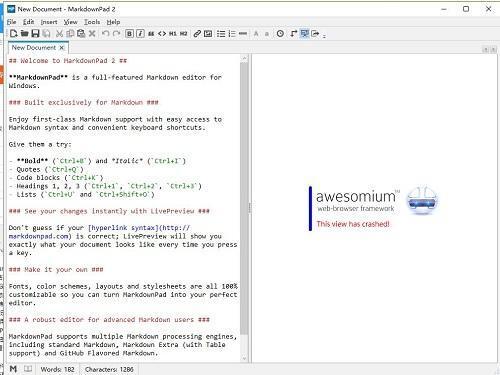Apply Heading 1 with H1 icon
Screen dimensions: 500x375
[x=173, y=34]
